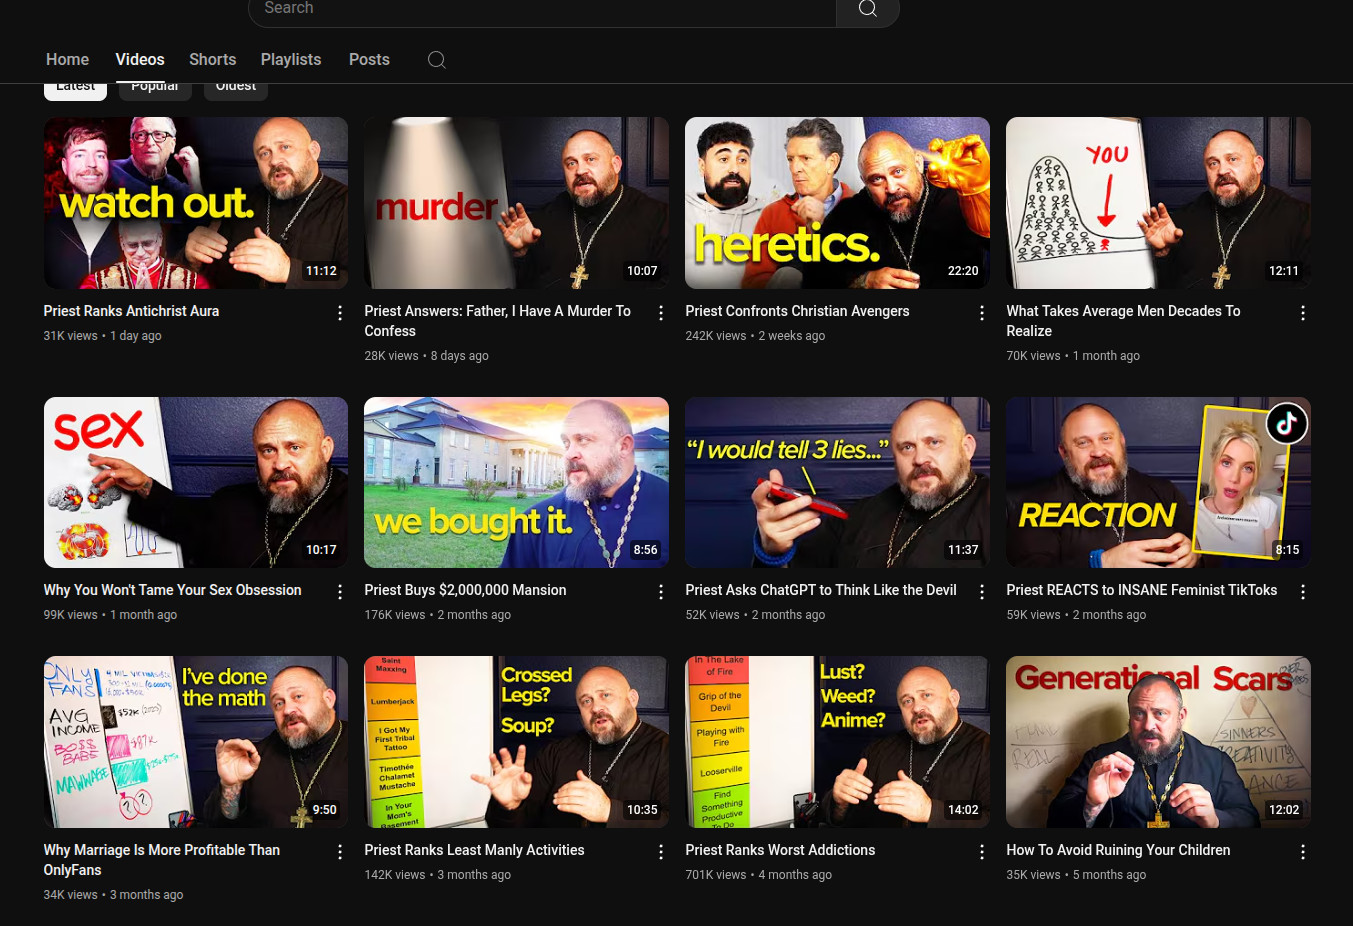
Task: Select the Videos tab
Action: click(140, 60)
